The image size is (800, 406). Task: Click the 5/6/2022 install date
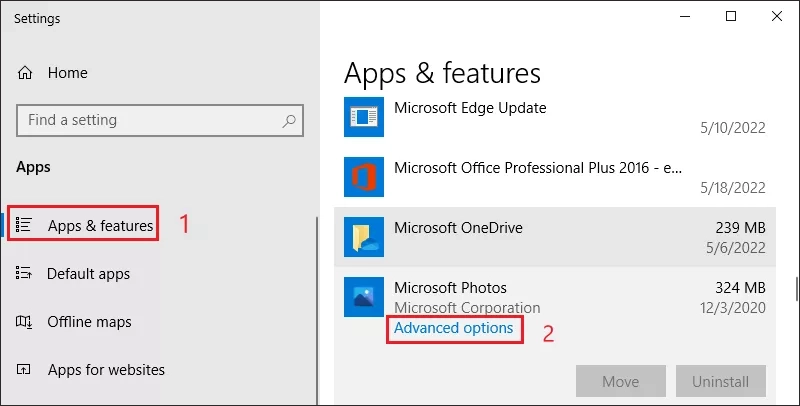tap(736, 248)
